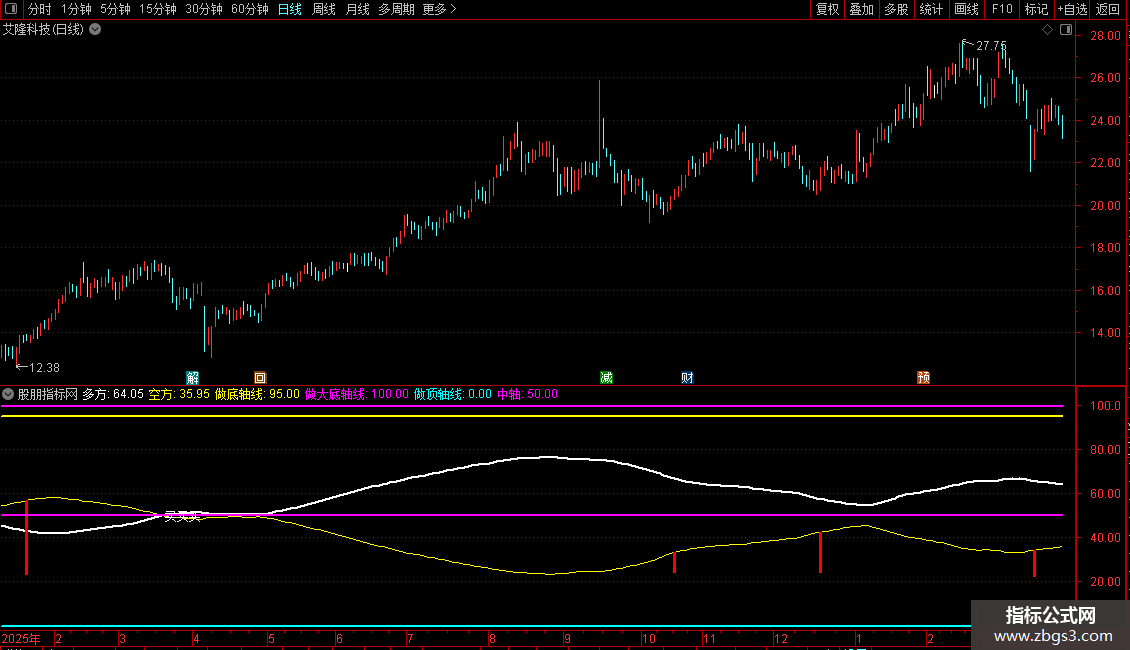Image resolution: width=1130 pixels, height=650 pixels.
Task: Toggle the left sidebar panel icon
Action: pos(11,9)
